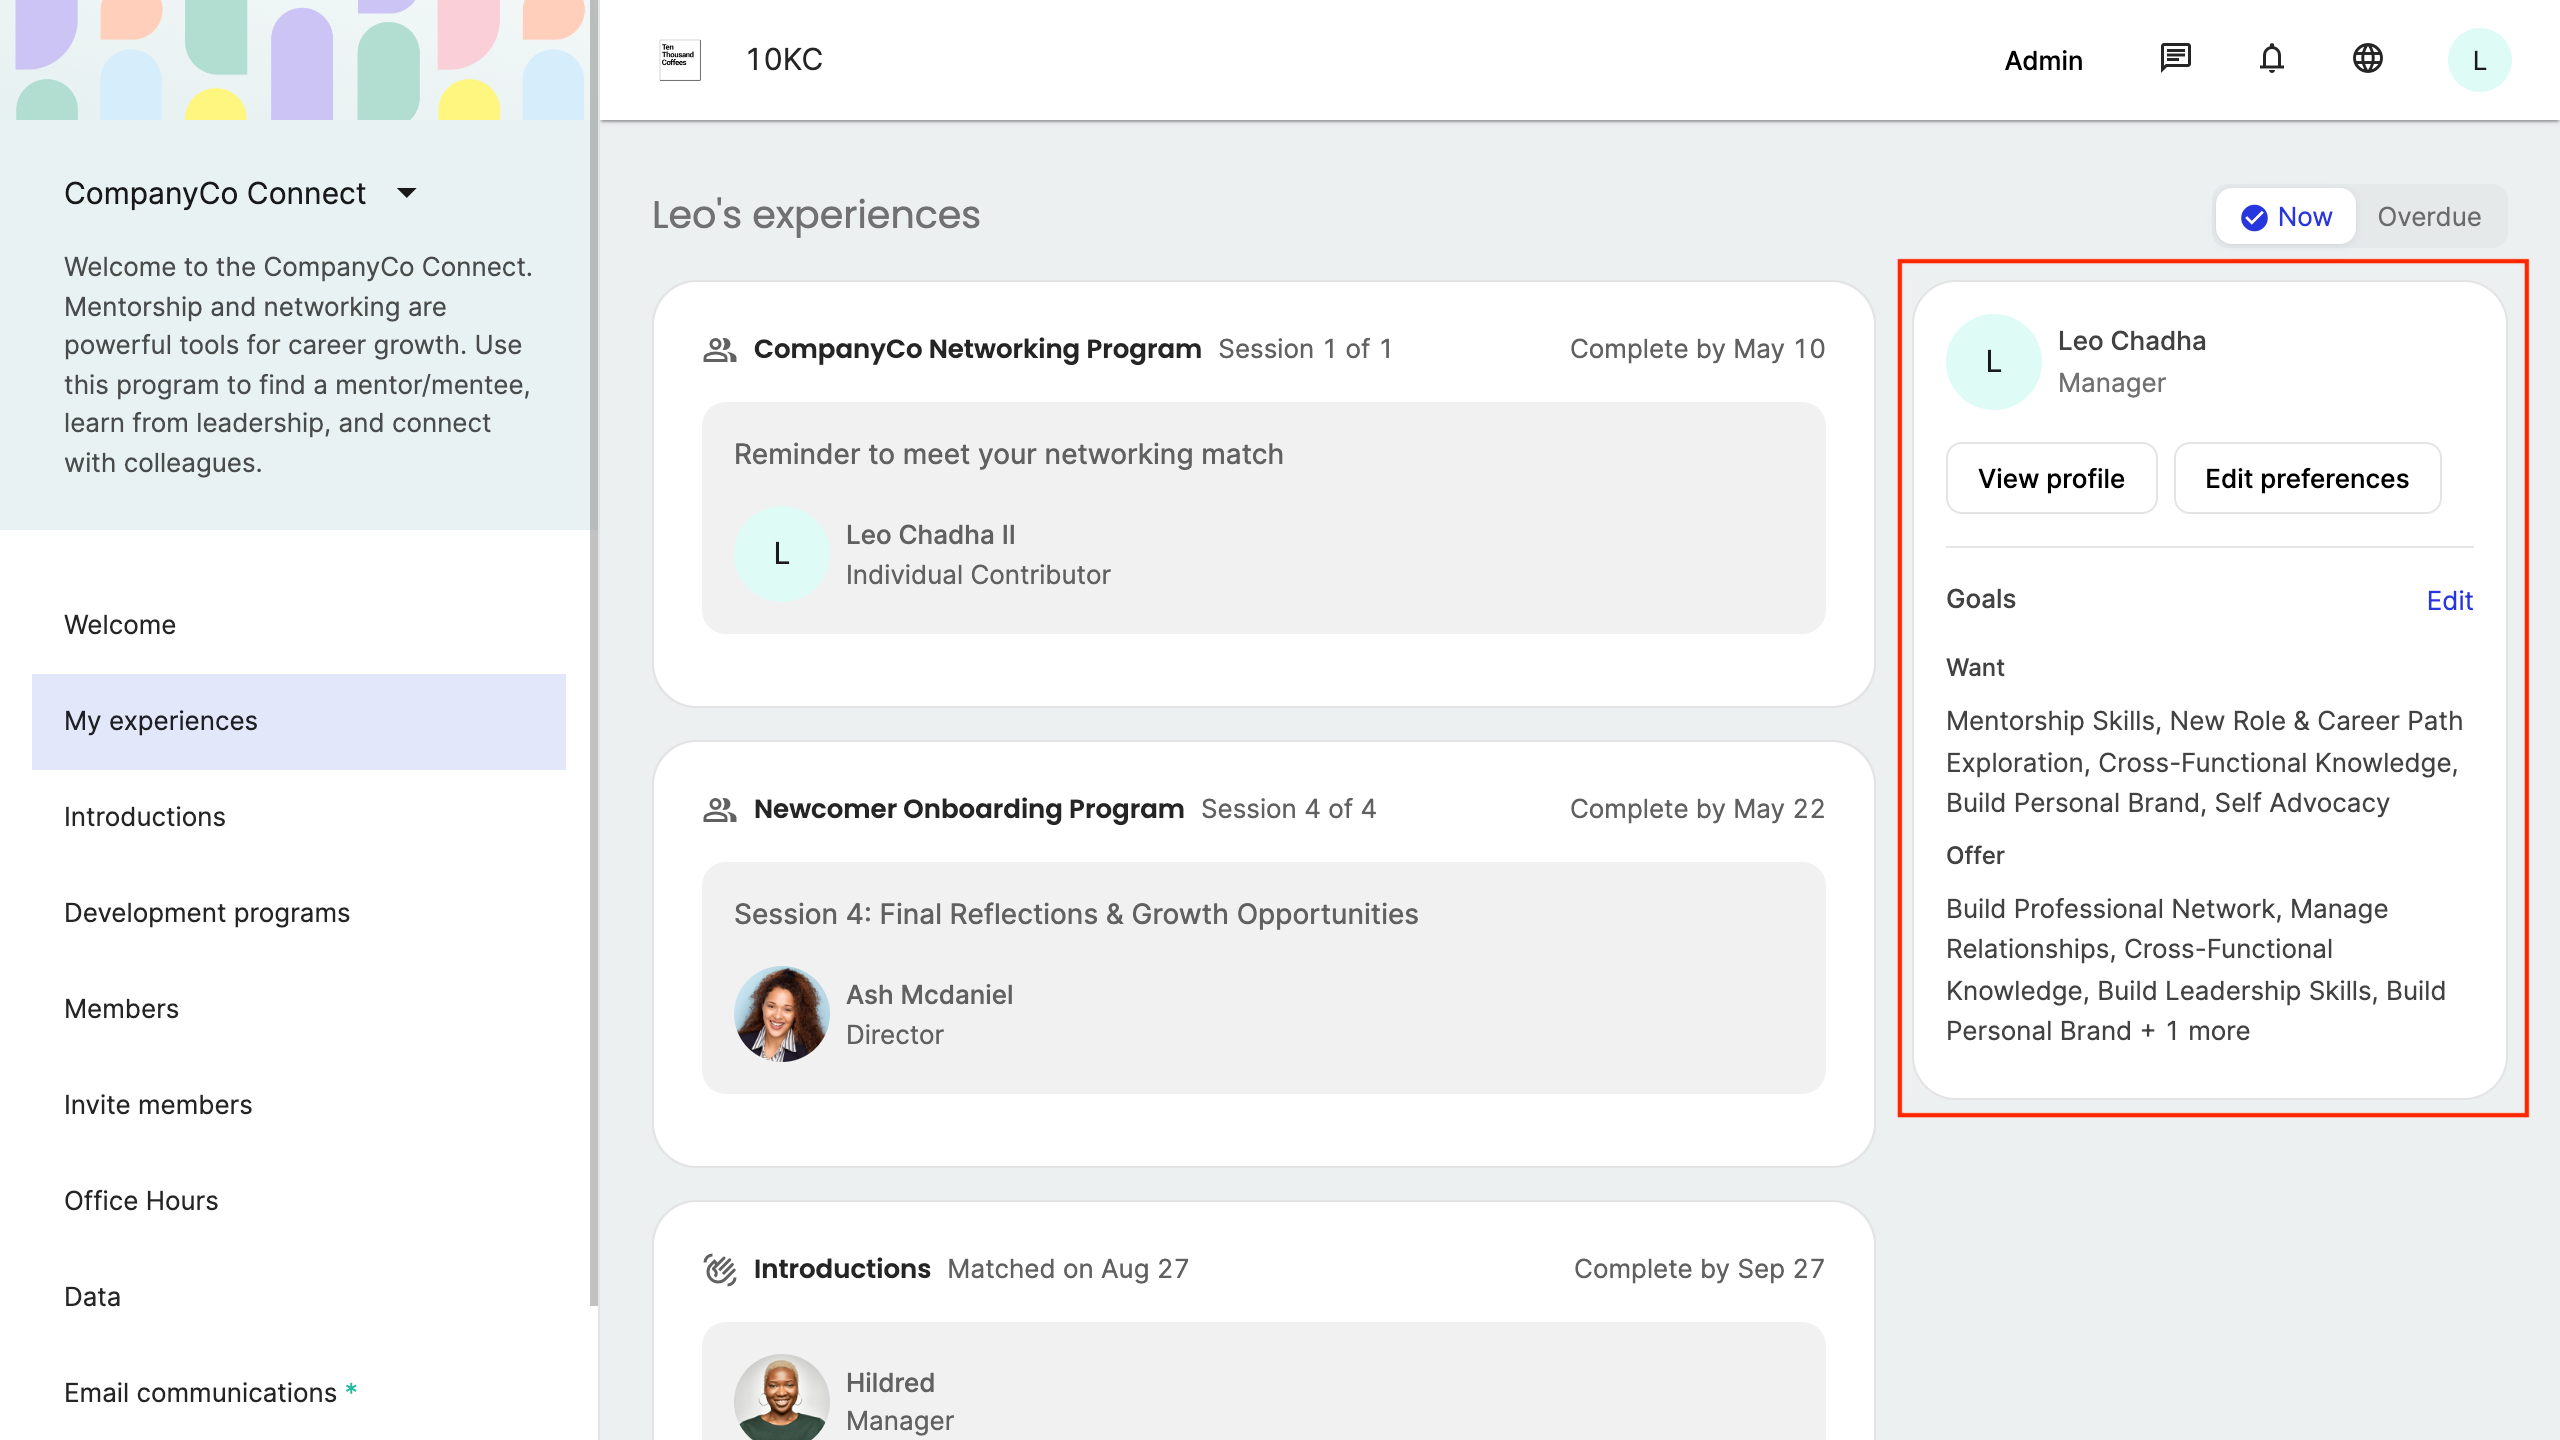Click the Introductions handshake icon

point(720,1269)
